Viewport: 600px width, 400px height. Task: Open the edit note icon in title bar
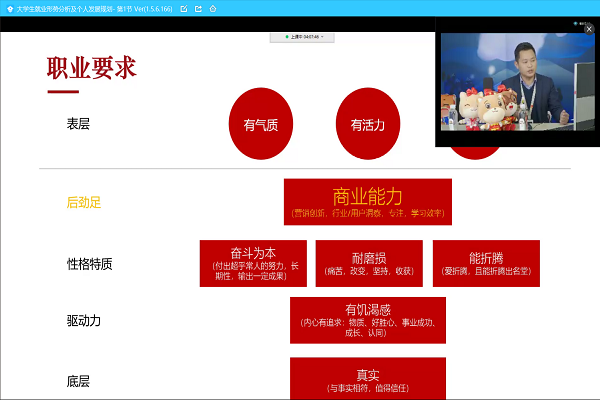tap(182, 8)
